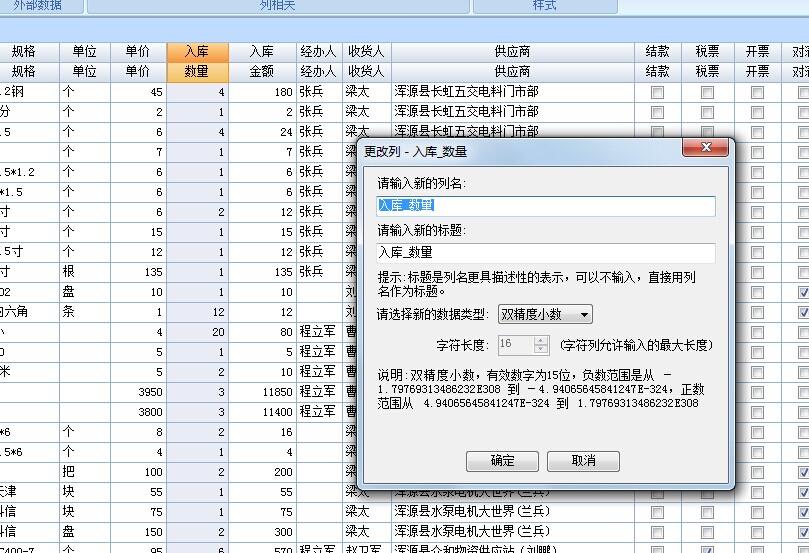The width and height of the screenshot is (809, 553).
Task: Open the 双精度小数 data type dropdown
Action: point(545,315)
